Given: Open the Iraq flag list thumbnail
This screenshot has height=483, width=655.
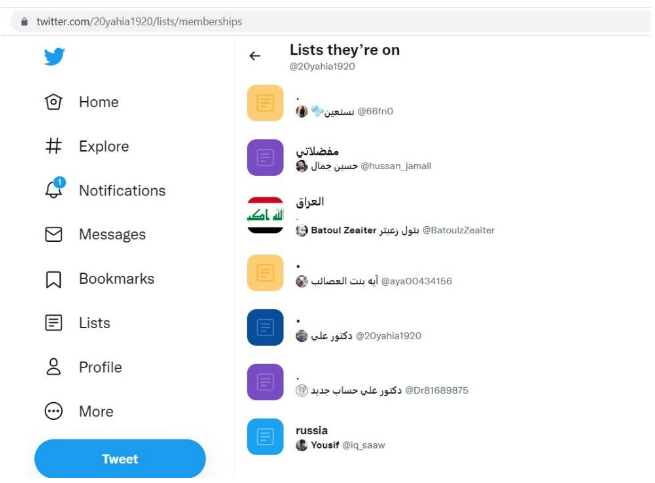Looking at the screenshot, I should 265,215.
